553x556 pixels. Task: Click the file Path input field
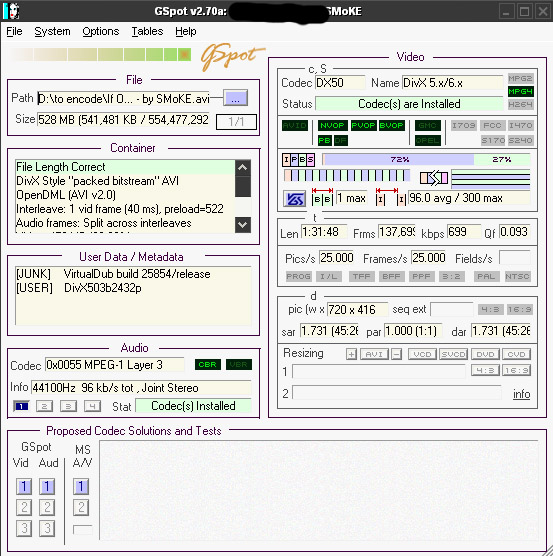click(x=123, y=98)
